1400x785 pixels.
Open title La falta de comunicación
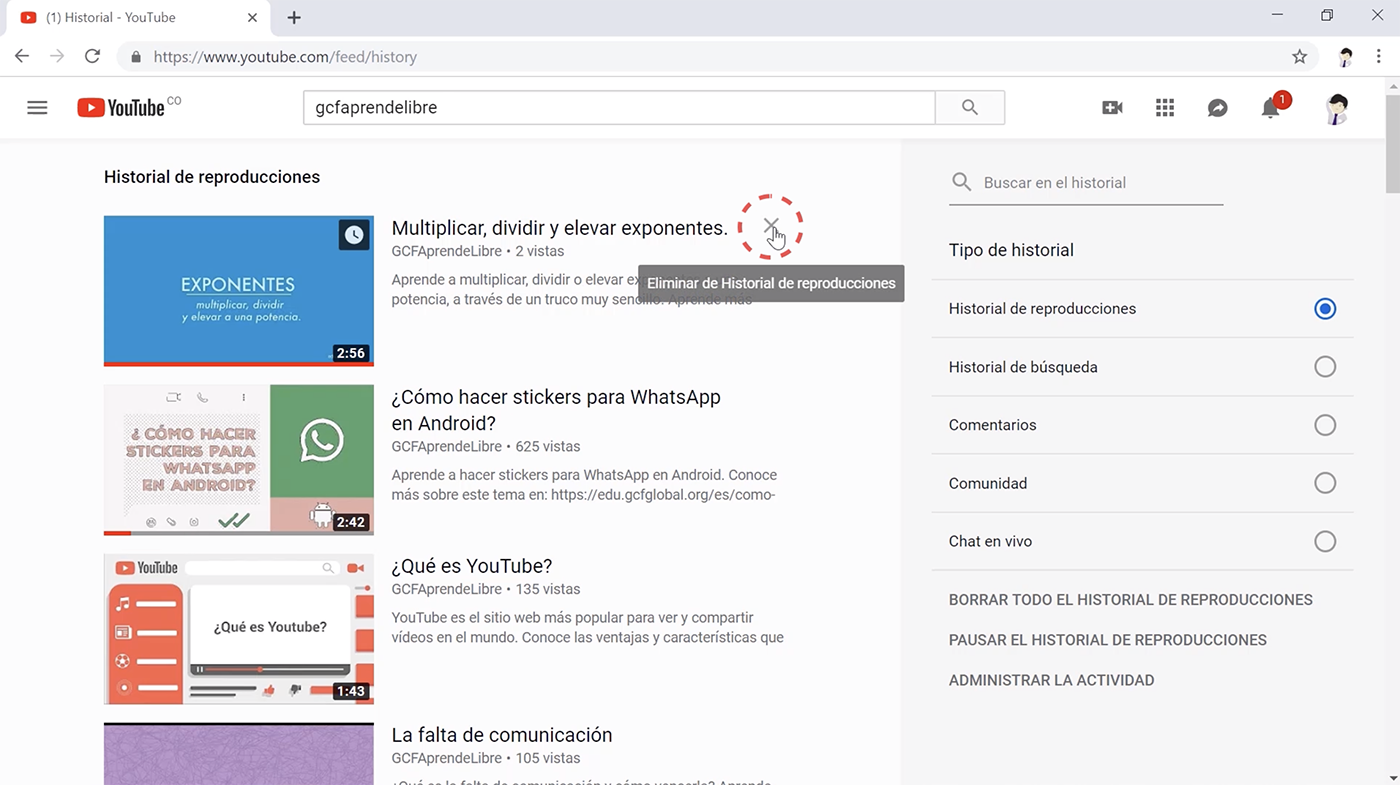coord(502,735)
